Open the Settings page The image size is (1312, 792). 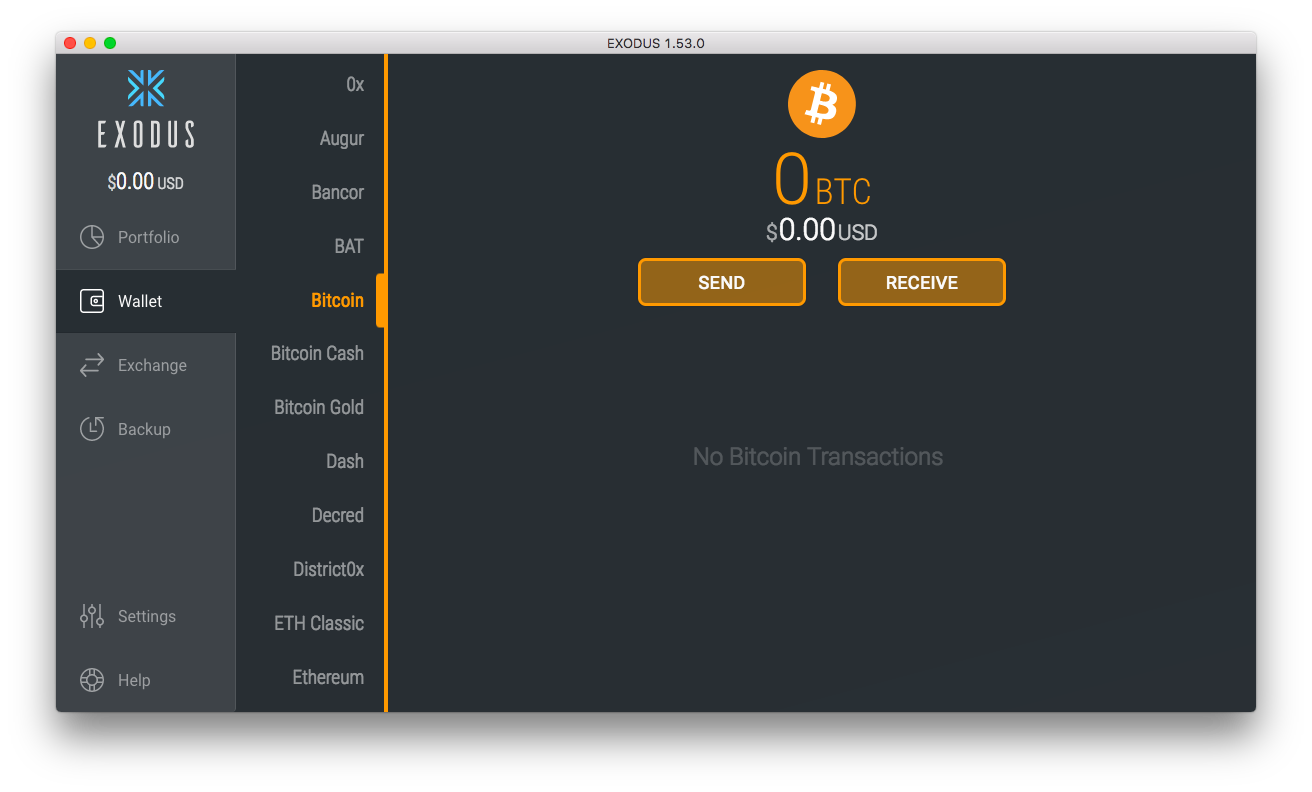point(146,616)
